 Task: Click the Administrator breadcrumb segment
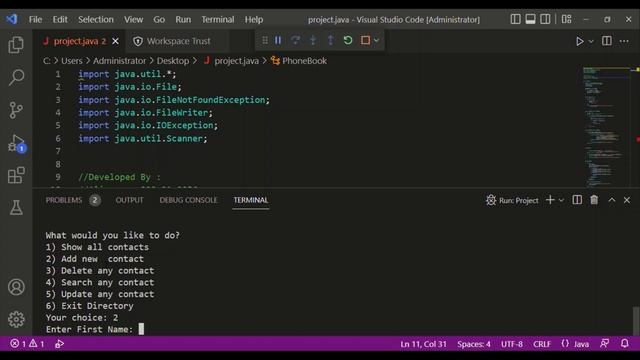tap(119, 61)
